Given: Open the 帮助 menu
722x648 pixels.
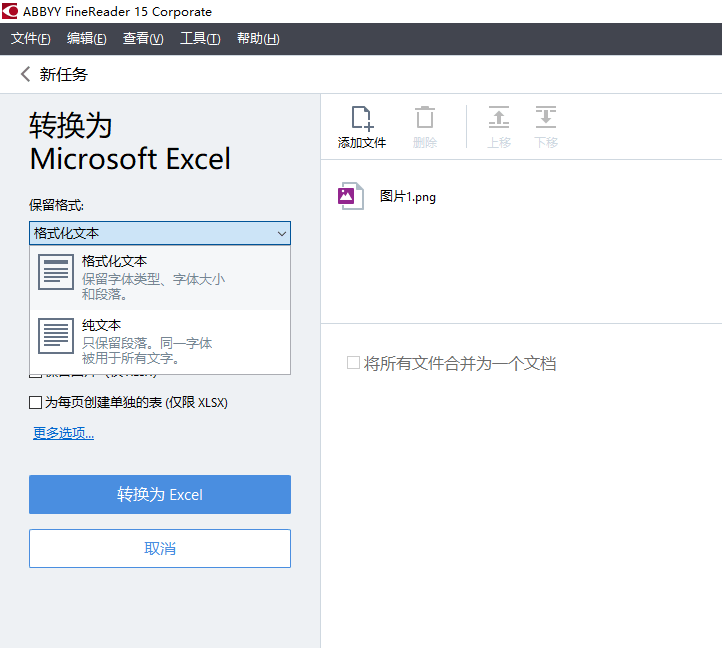Looking at the screenshot, I should tap(258, 39).
